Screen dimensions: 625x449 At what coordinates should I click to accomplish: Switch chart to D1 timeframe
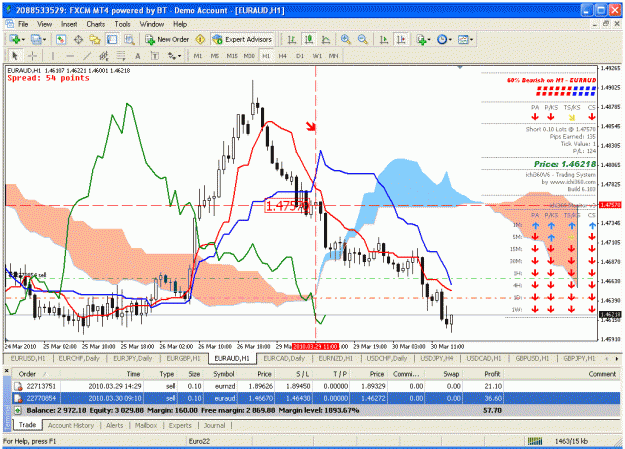coord(300,56)
